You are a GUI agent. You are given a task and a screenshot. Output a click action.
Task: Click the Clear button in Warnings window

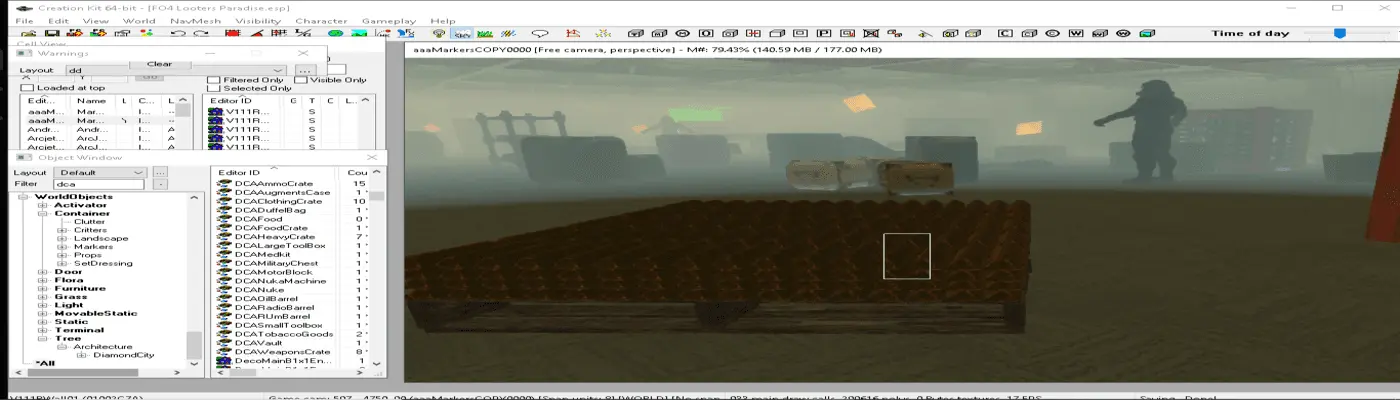pos(160,63)
